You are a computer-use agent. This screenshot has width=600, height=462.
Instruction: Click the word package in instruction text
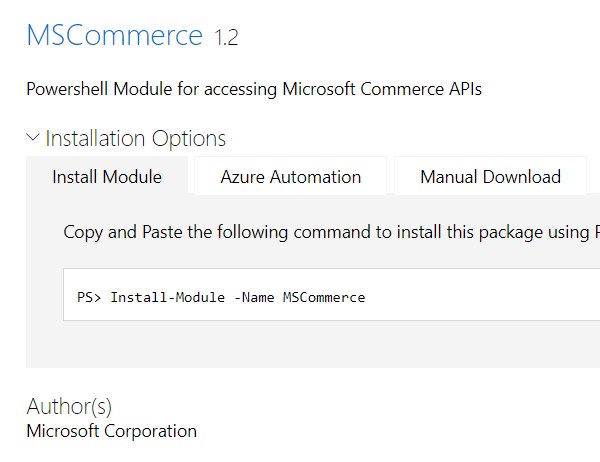click(x=512, y=232)
